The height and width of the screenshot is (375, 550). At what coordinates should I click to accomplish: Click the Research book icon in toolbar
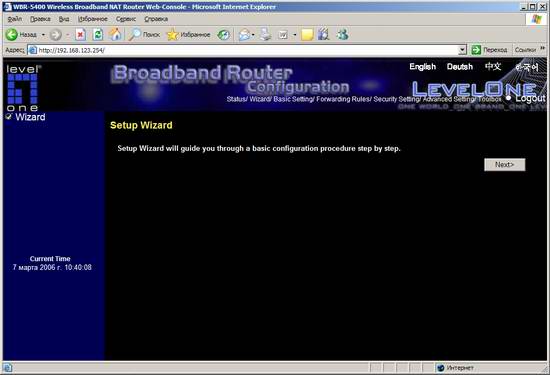(x=323, y=34)
